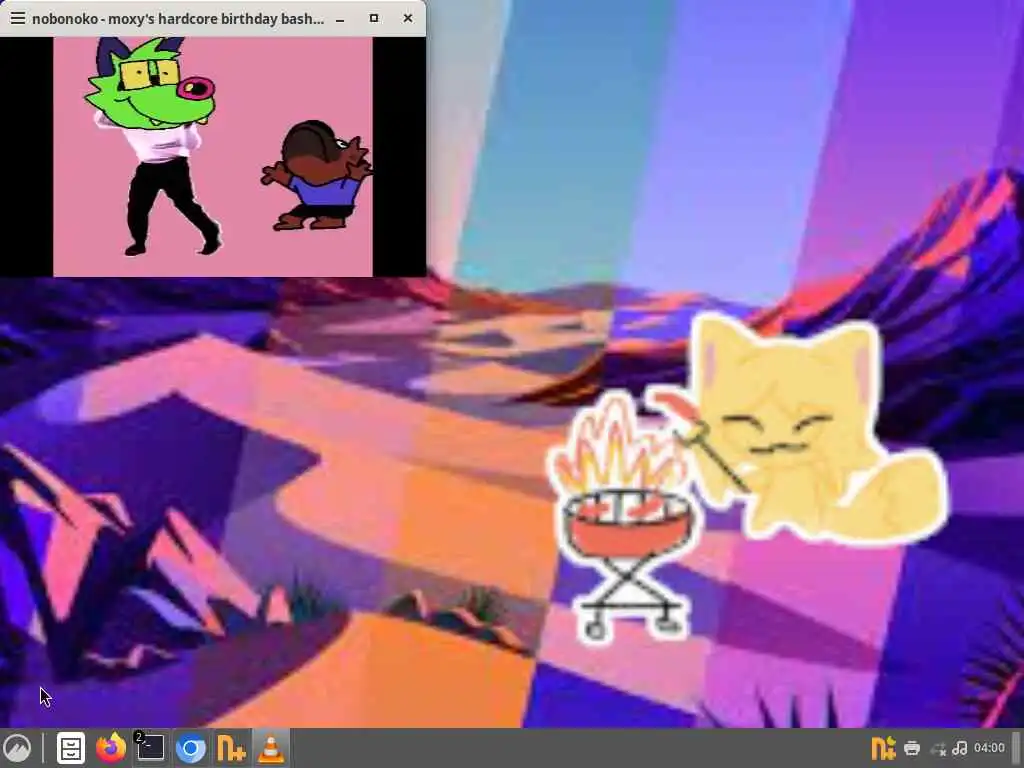The width and height of the screenshot is (1024, 768).
Task: Click the nobonoko video window title text
Action: [178, 18]
